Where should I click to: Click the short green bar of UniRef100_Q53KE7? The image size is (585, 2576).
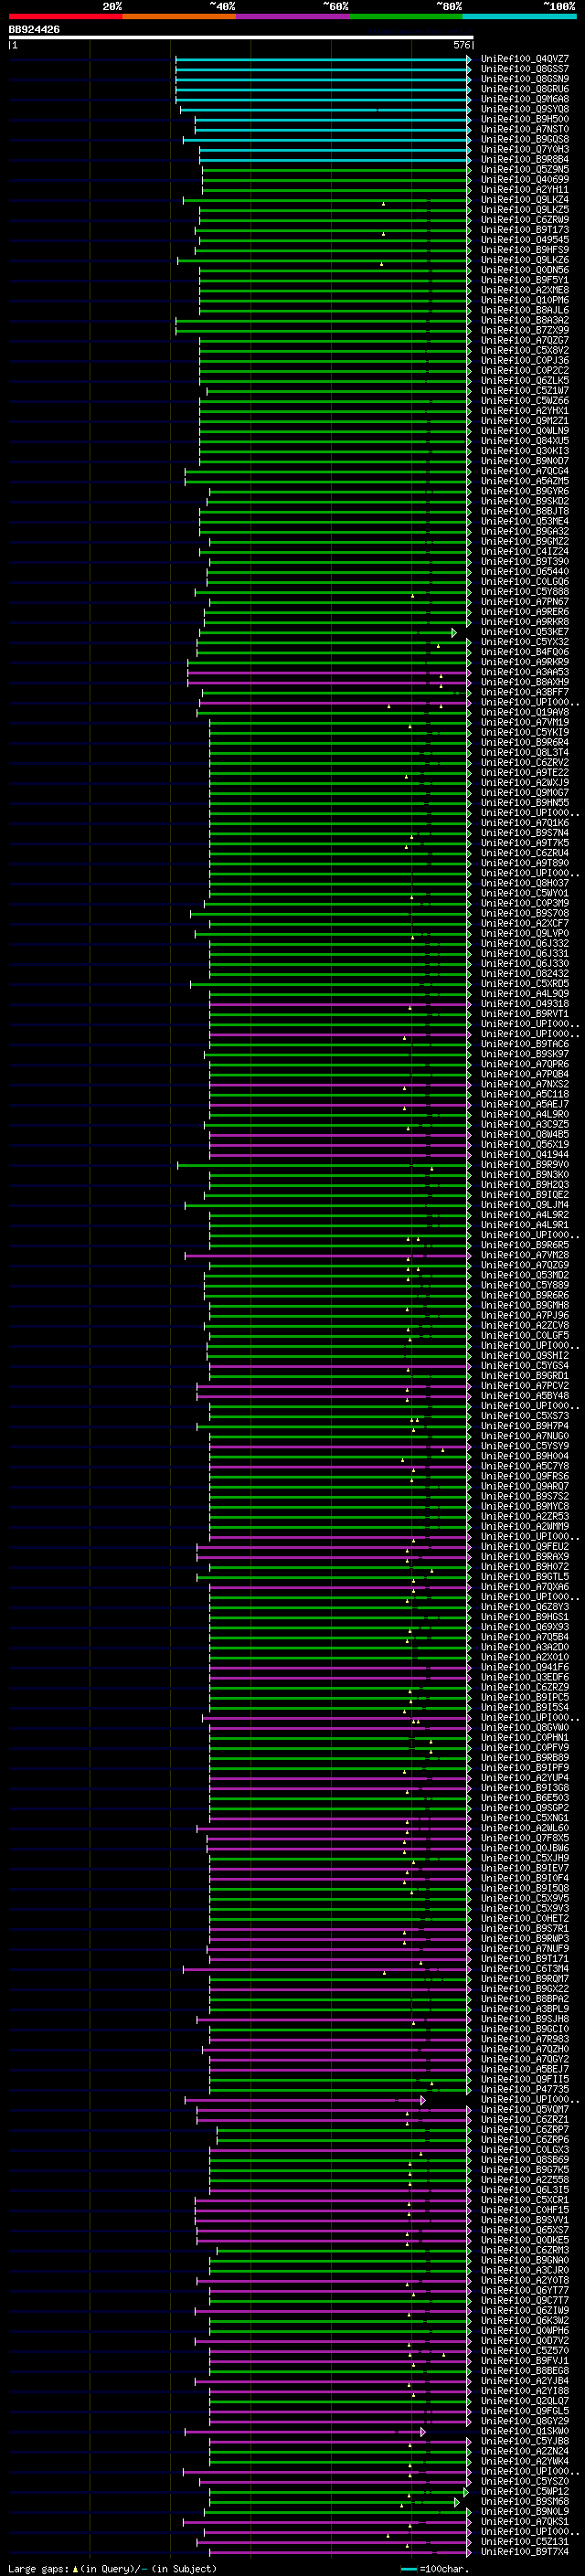[x=328, y=633]
